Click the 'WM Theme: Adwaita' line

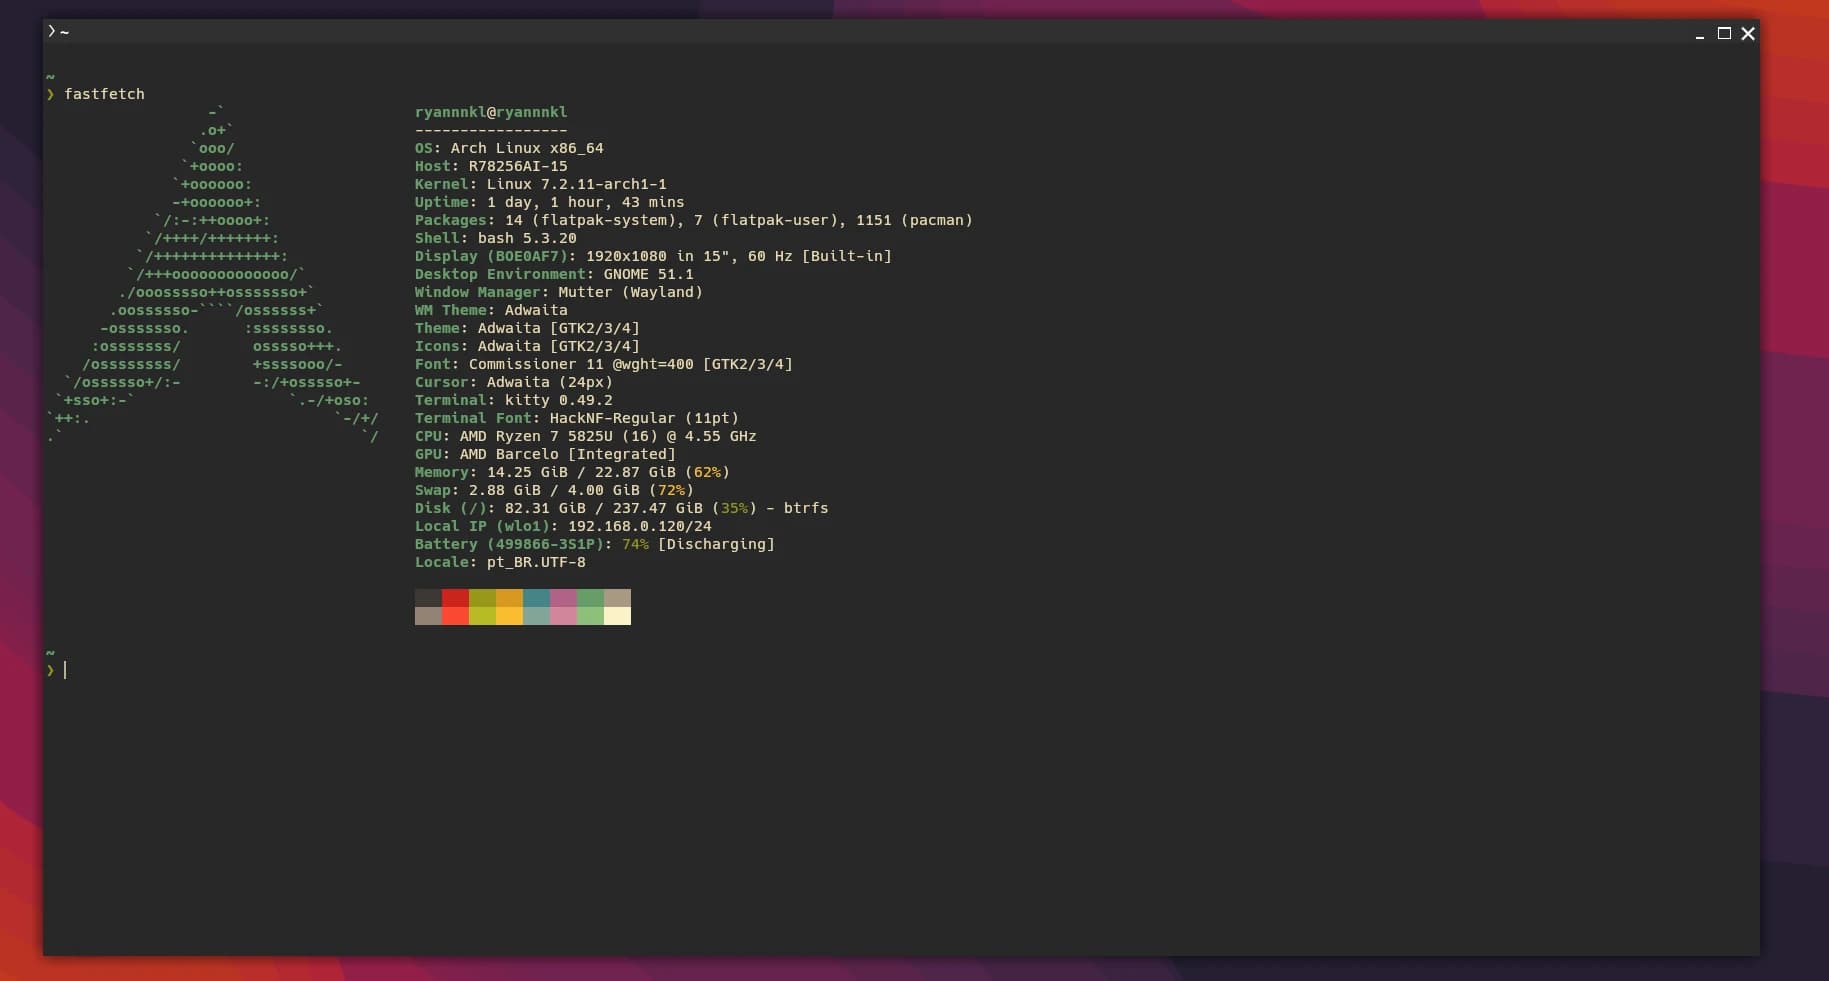click(491, 310)
